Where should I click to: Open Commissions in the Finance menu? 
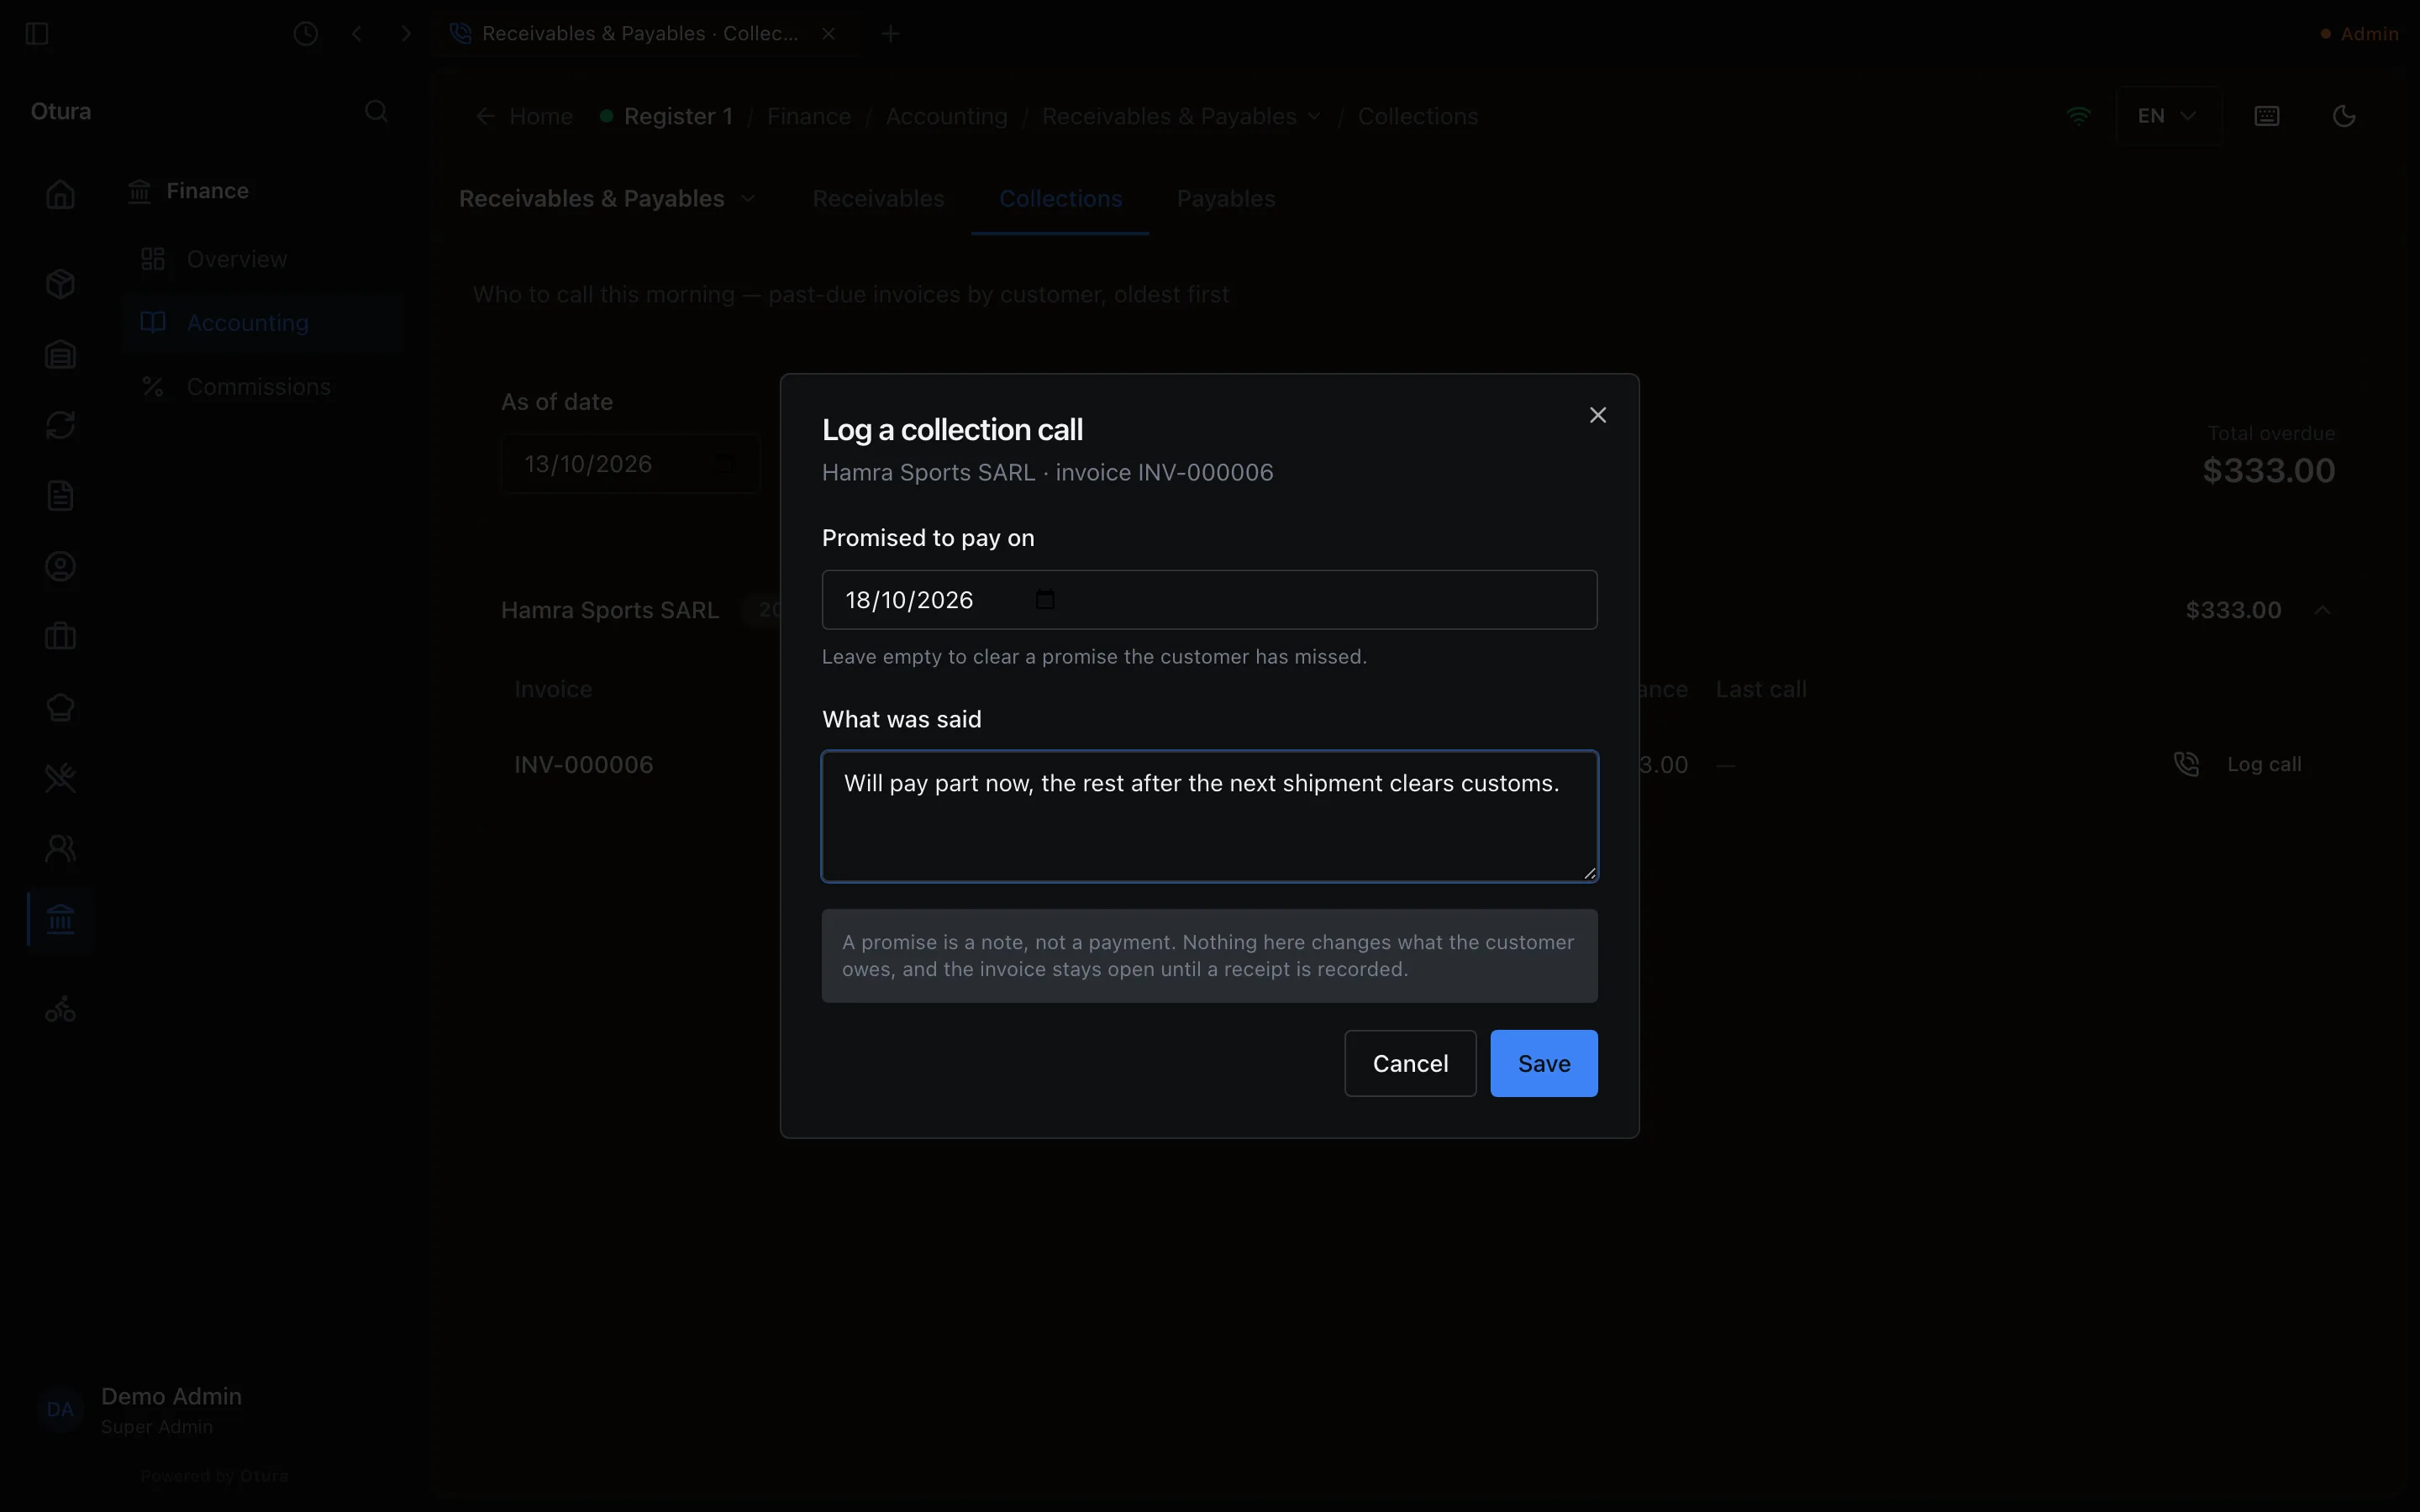coord(262,387)
